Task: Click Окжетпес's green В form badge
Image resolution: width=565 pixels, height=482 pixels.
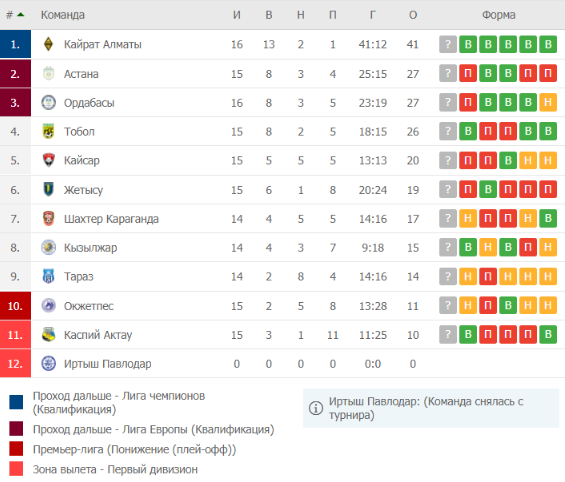Action: 508,305
